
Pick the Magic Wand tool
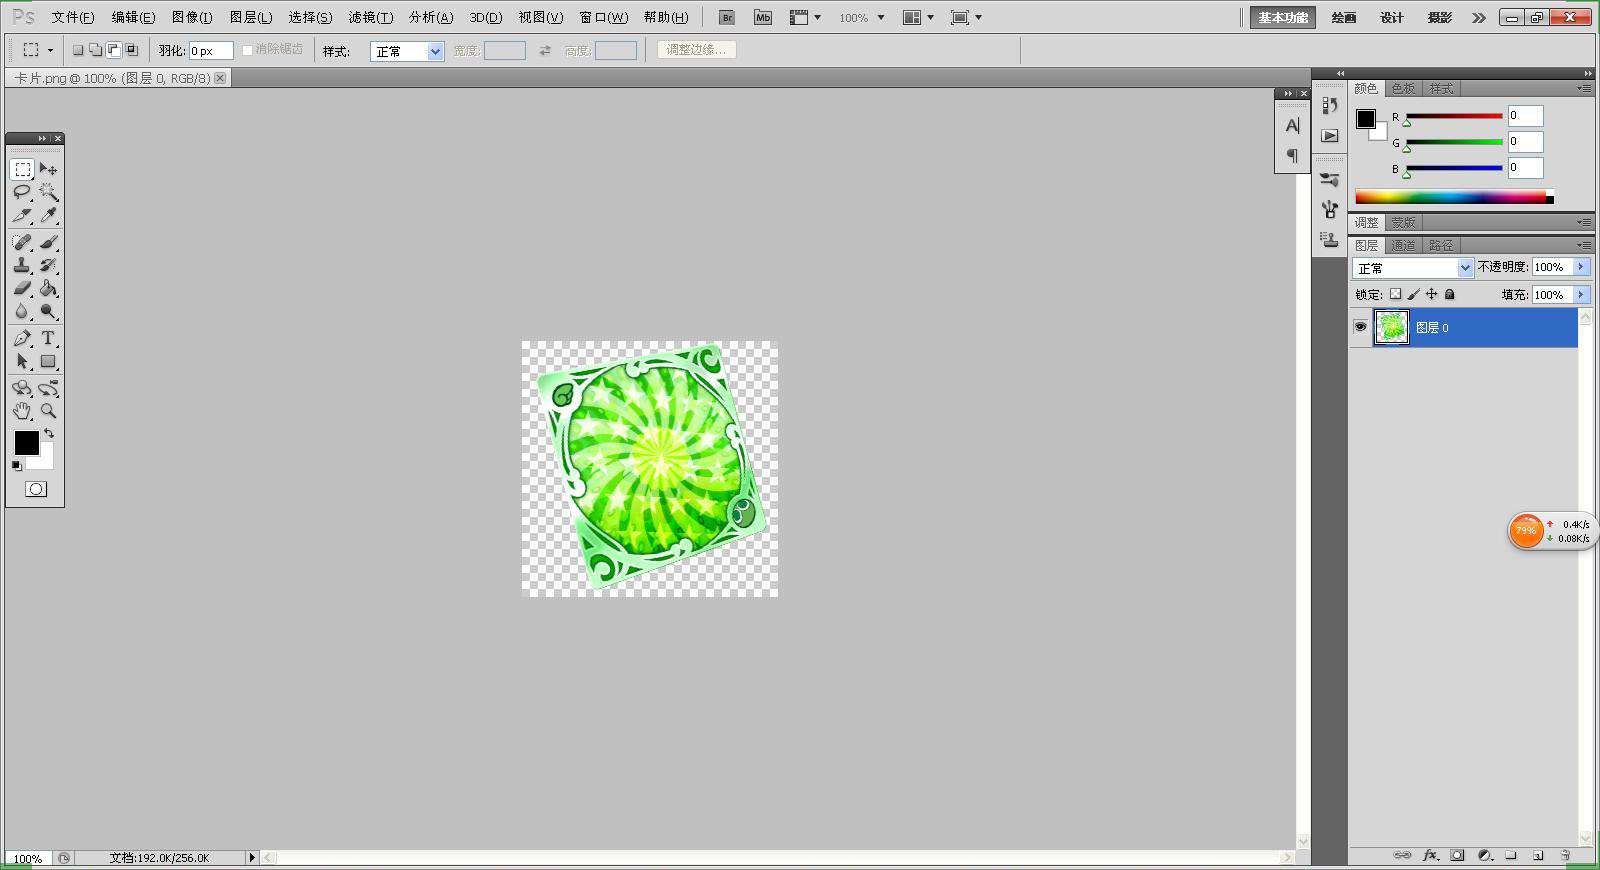(48, 192)
